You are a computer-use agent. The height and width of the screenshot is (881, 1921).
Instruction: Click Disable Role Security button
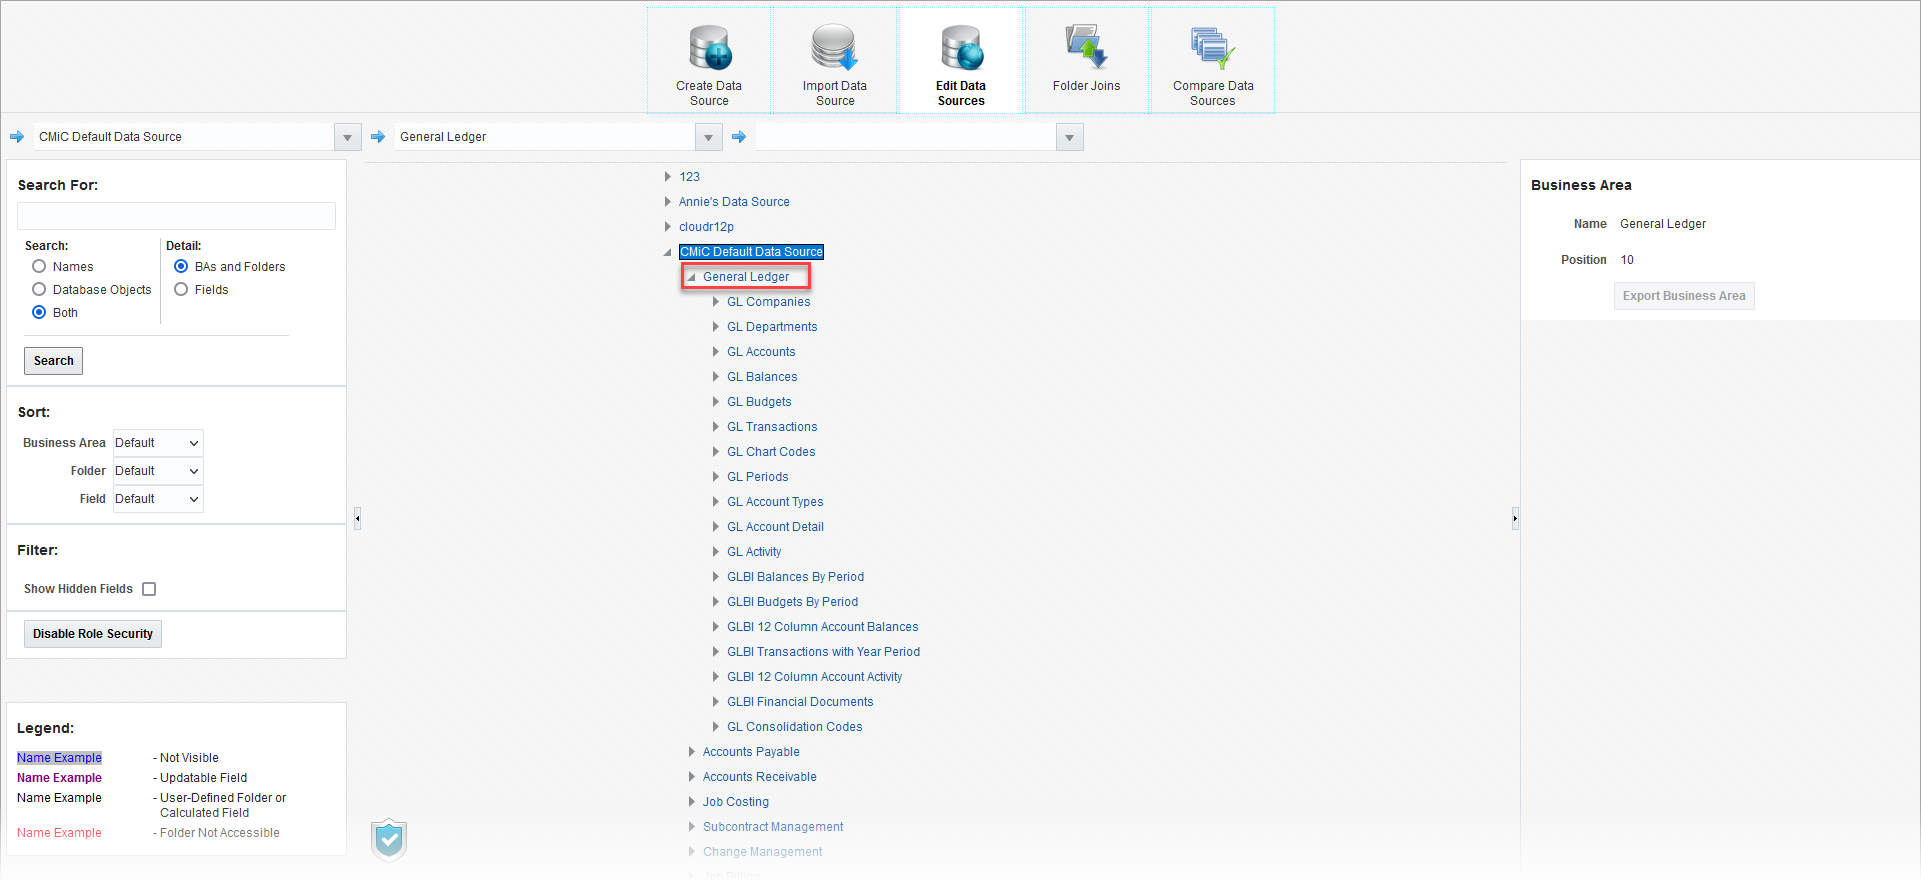(x=93, y=634)
